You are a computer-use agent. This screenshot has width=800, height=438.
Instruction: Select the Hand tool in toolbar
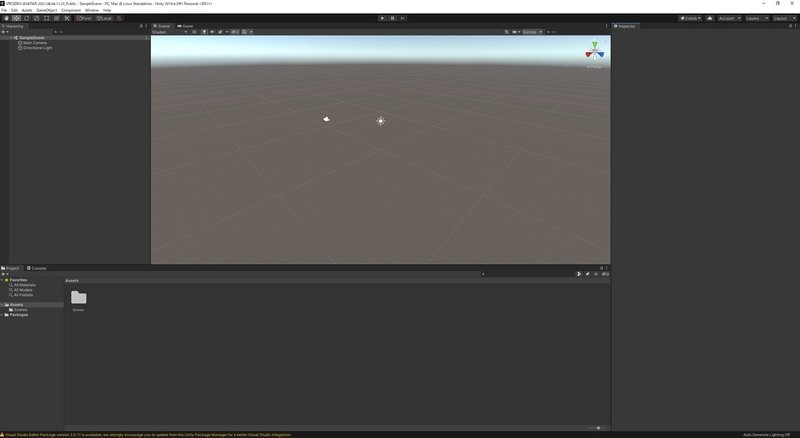(x=7, y=18)
